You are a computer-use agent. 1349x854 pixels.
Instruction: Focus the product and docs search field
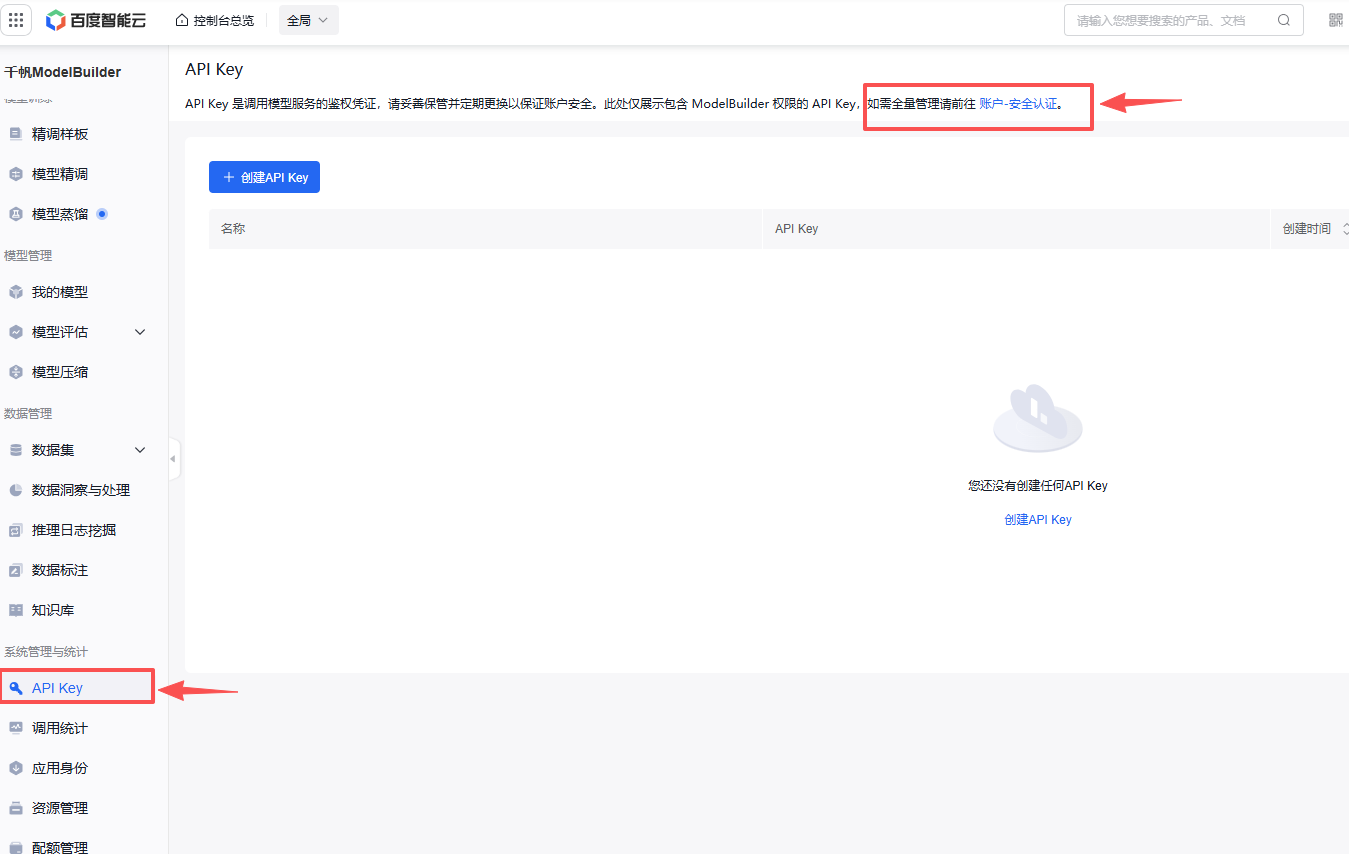pos(1170,20)
